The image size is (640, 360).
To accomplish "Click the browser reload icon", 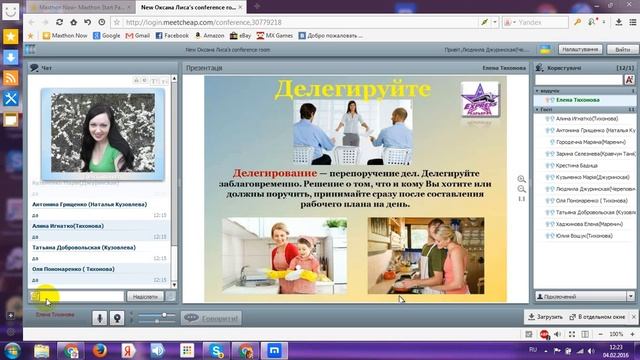I will click(60, 22).
